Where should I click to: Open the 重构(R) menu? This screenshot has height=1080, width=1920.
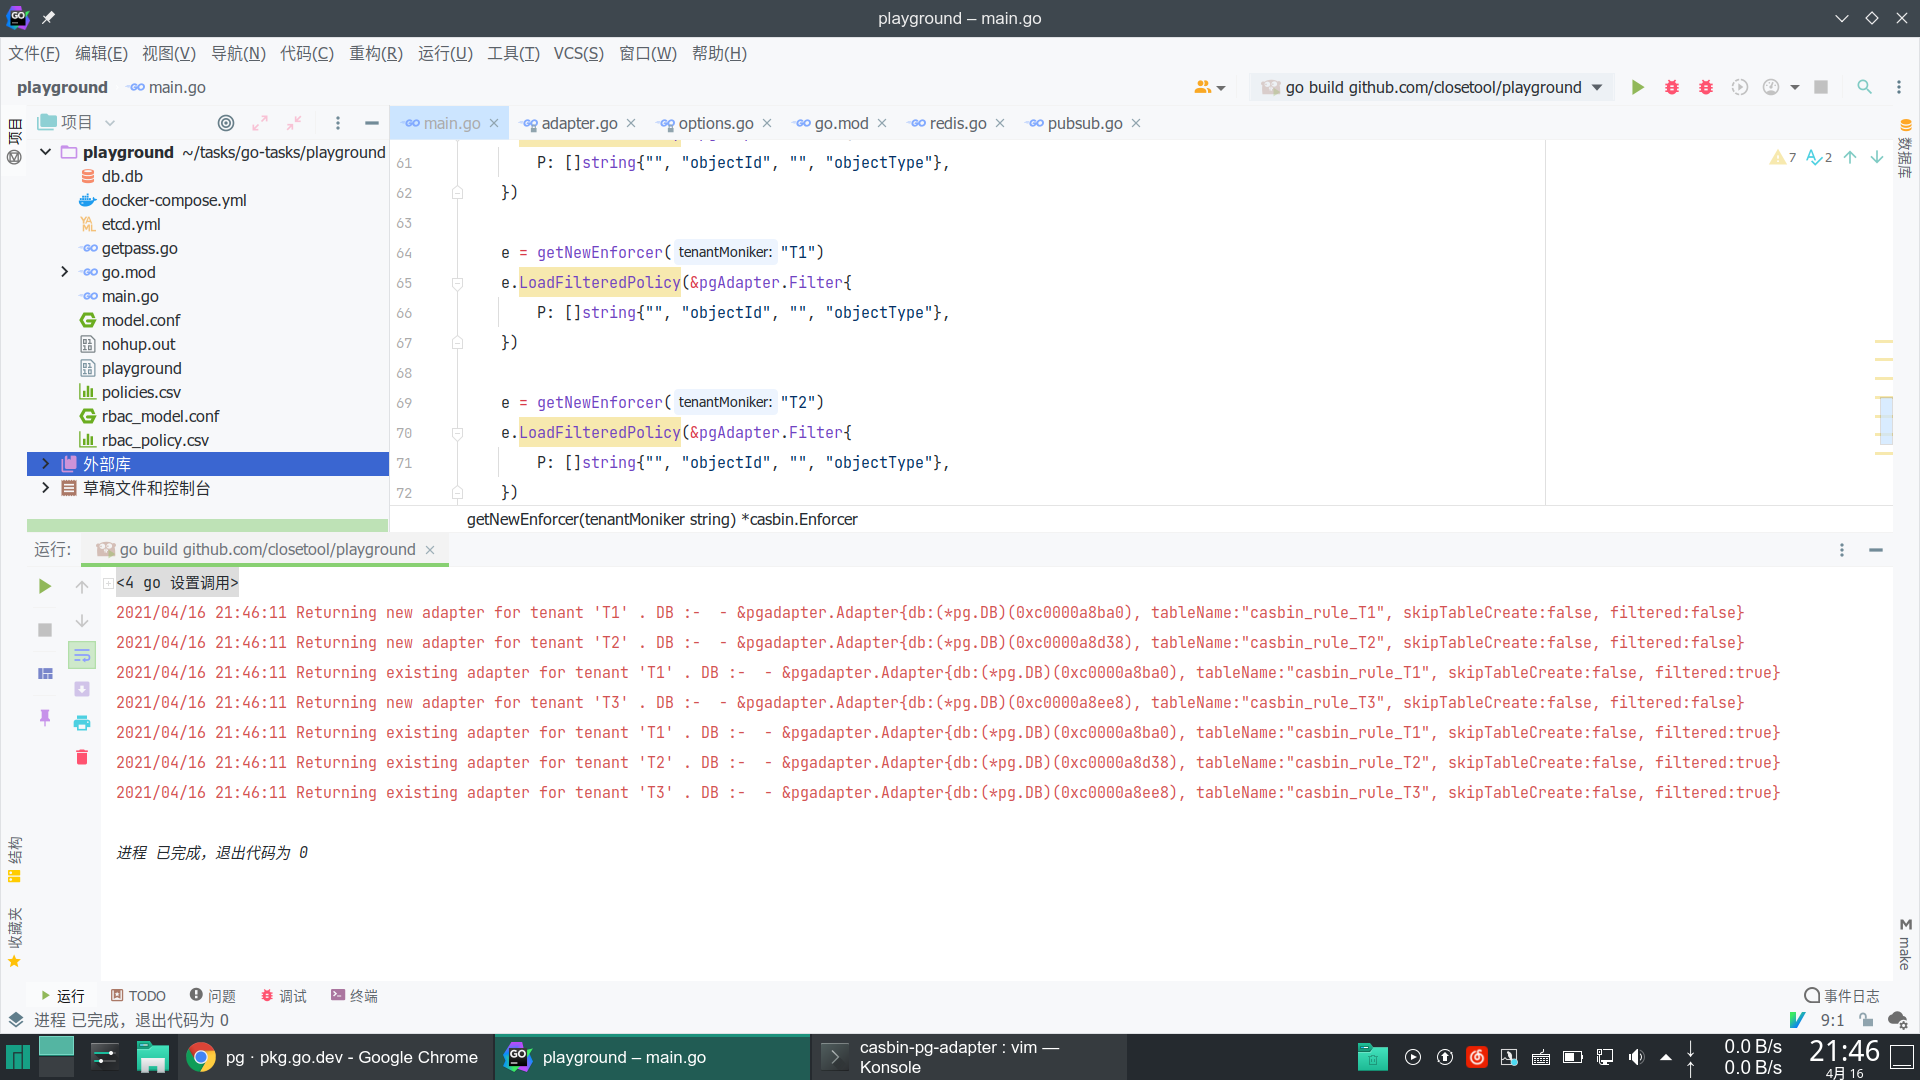click(x=376, y=54)
